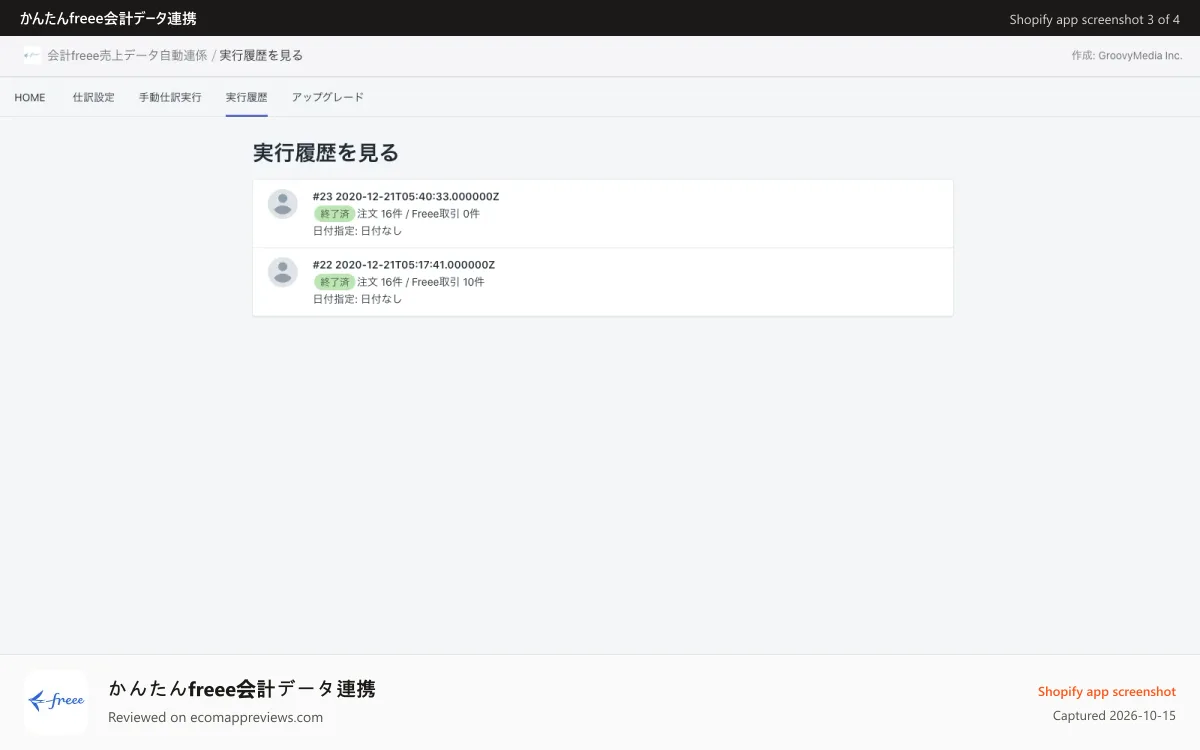Click 実行履歴を見る in the breadcrumb
Image resolution: width=1200 pixels, height=750 pixels.
pyautogui.click(x=261, y=55)
